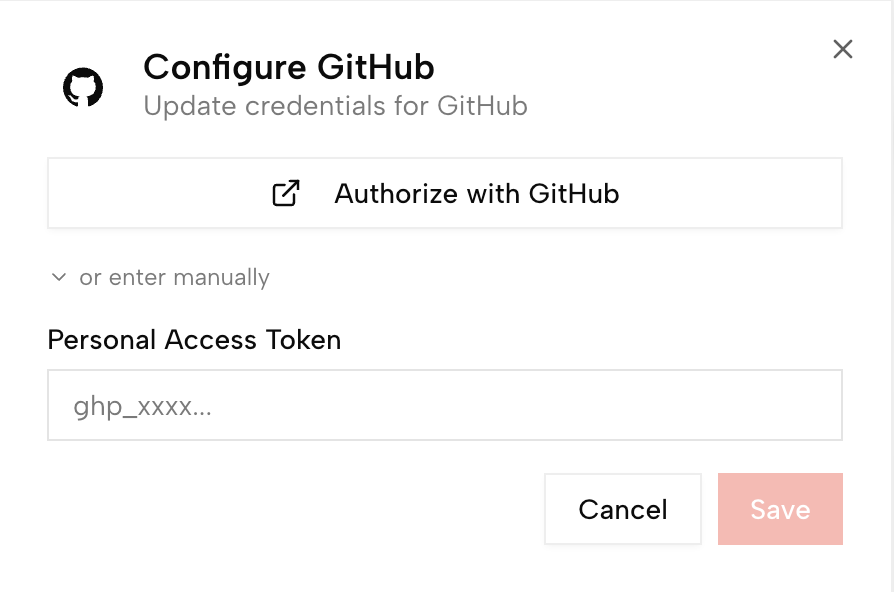Image resolution: width=894 pixels, height=592 pixels.
Task: Click the GitHub Octocat logo icon
Action: [x=83, y=87]
